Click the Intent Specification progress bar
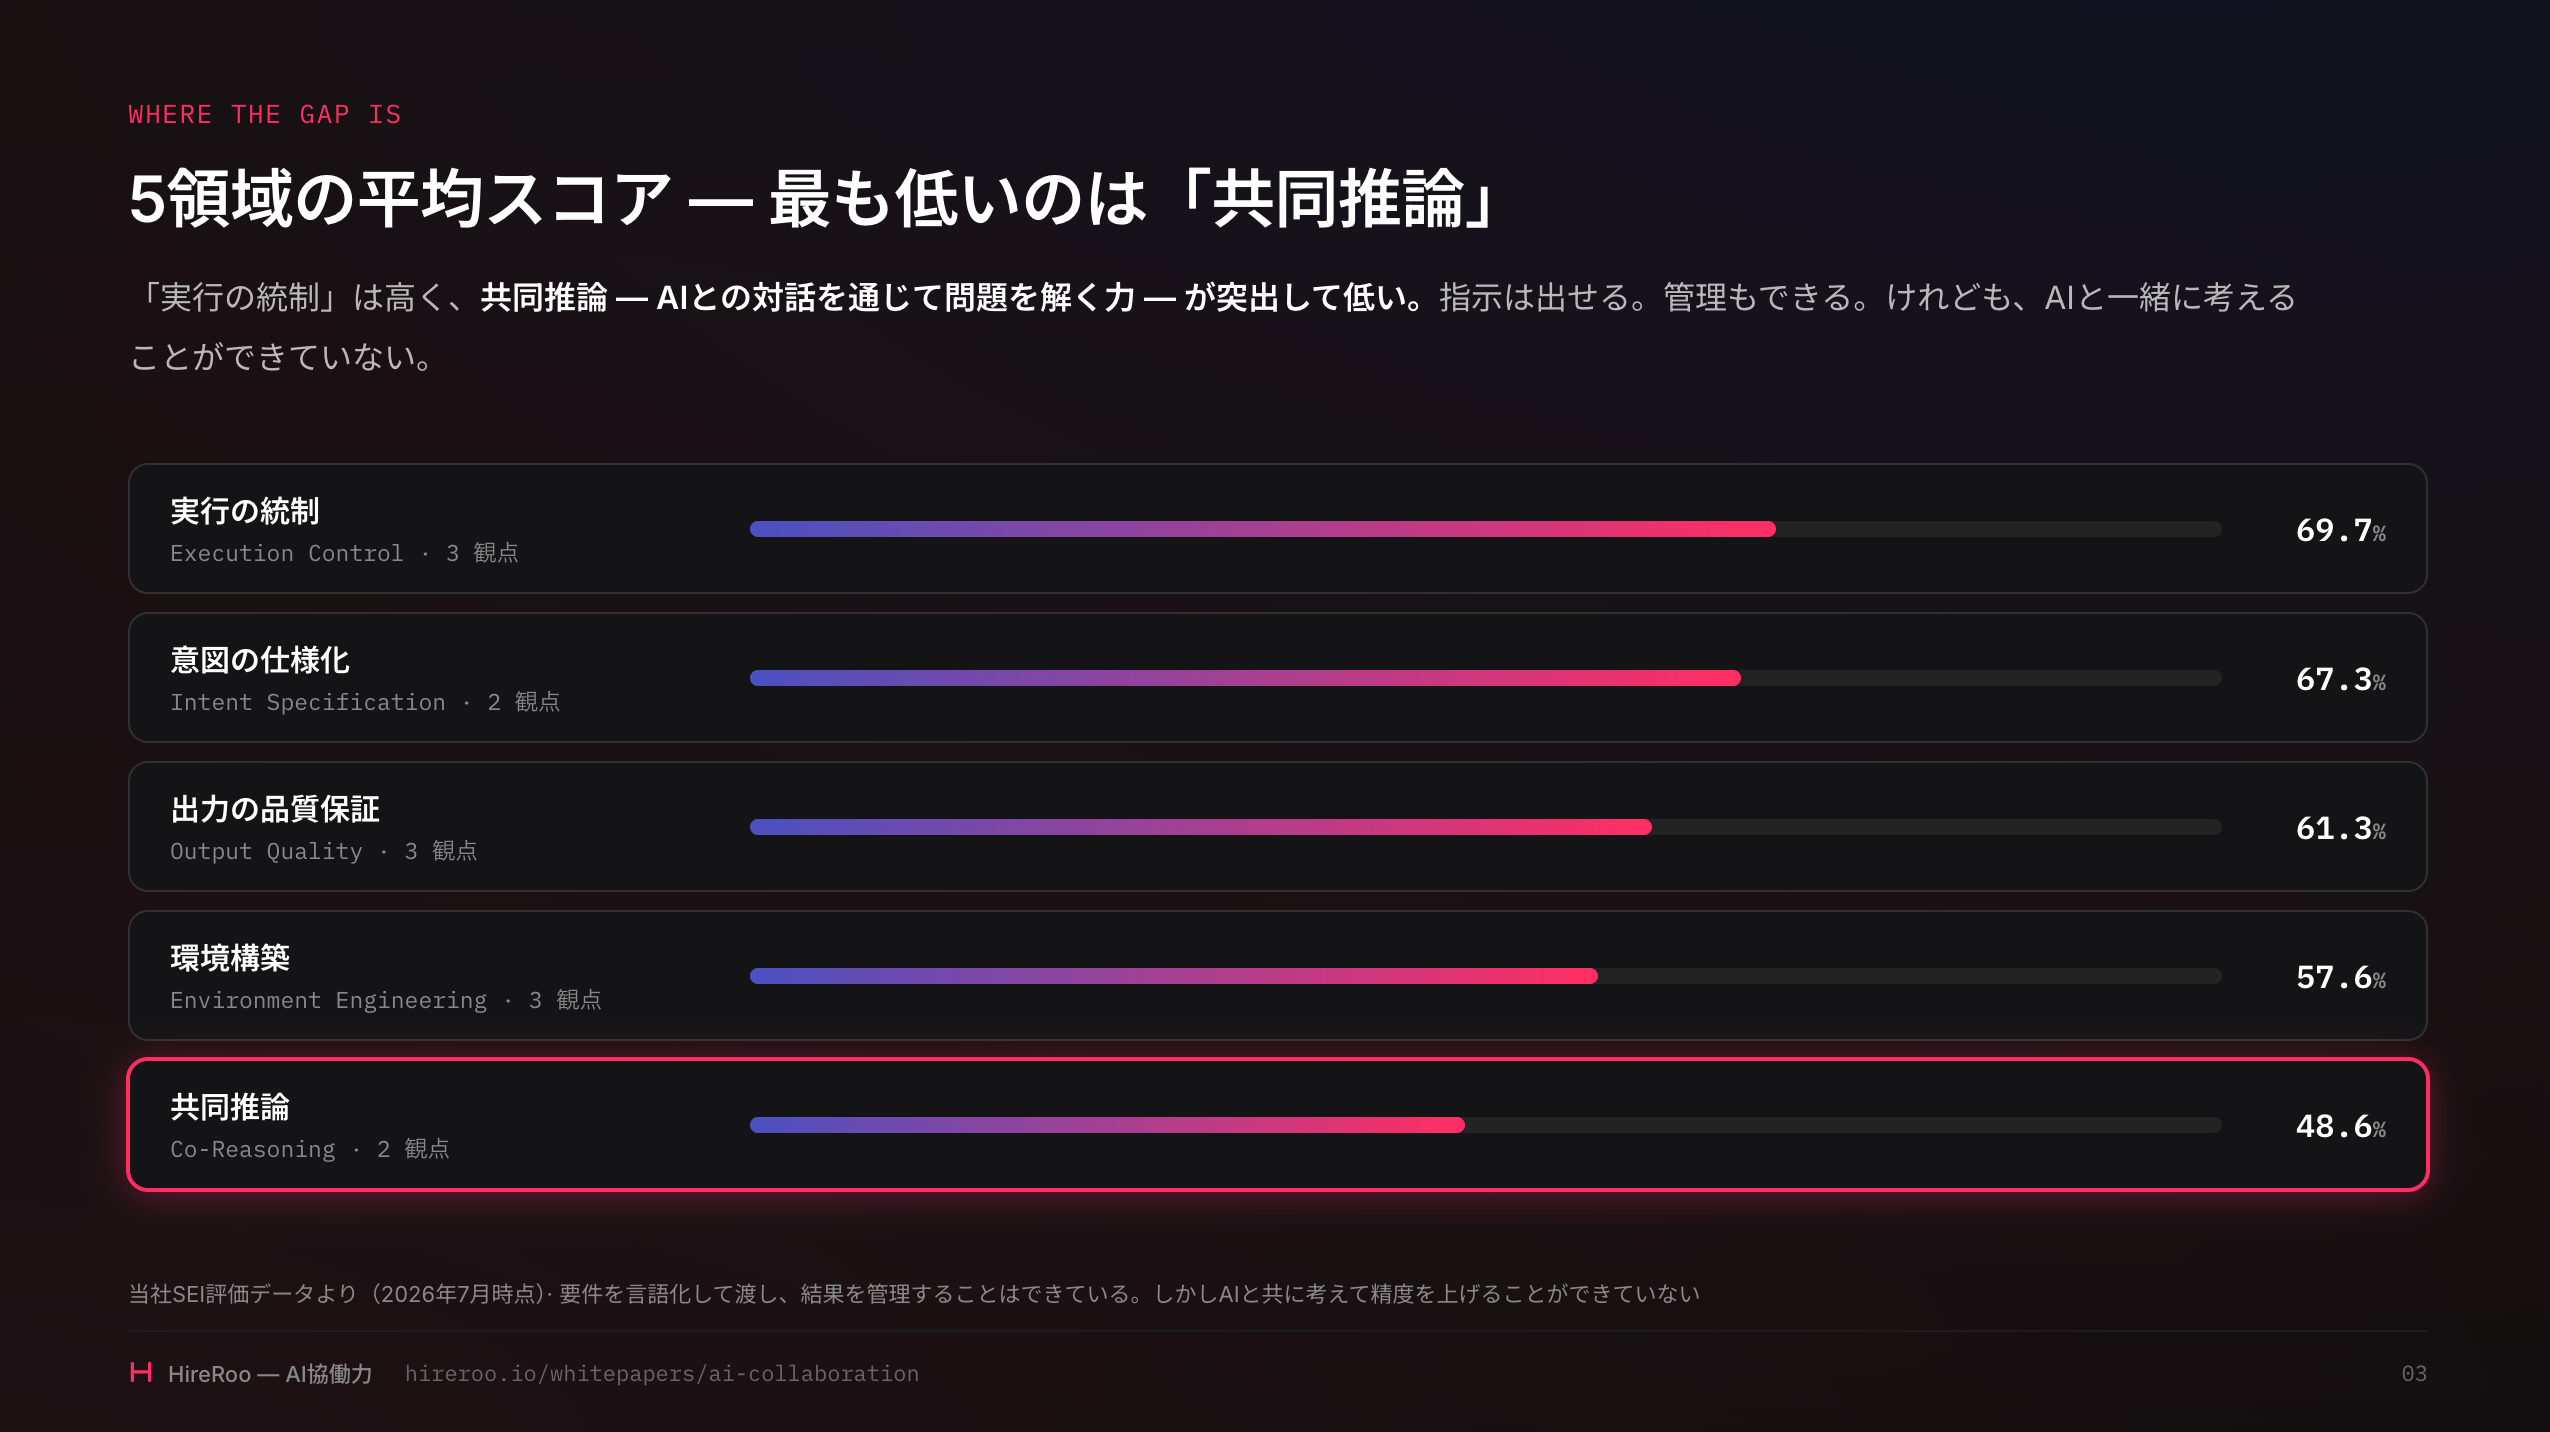 pos(1485,678)
